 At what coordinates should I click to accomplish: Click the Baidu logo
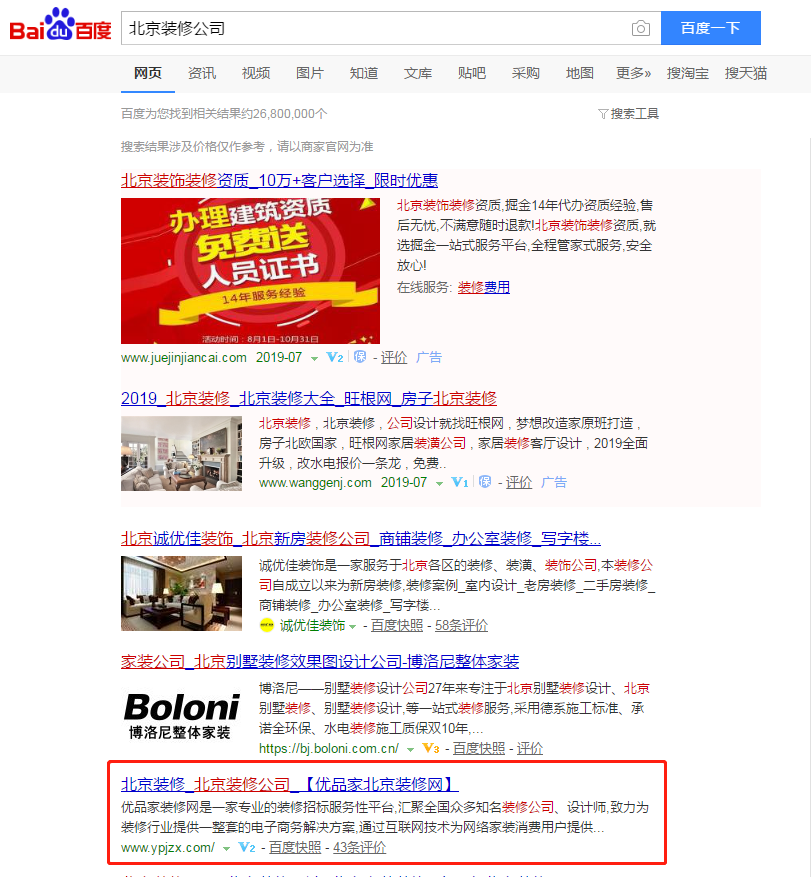click(x=60, y=26)
